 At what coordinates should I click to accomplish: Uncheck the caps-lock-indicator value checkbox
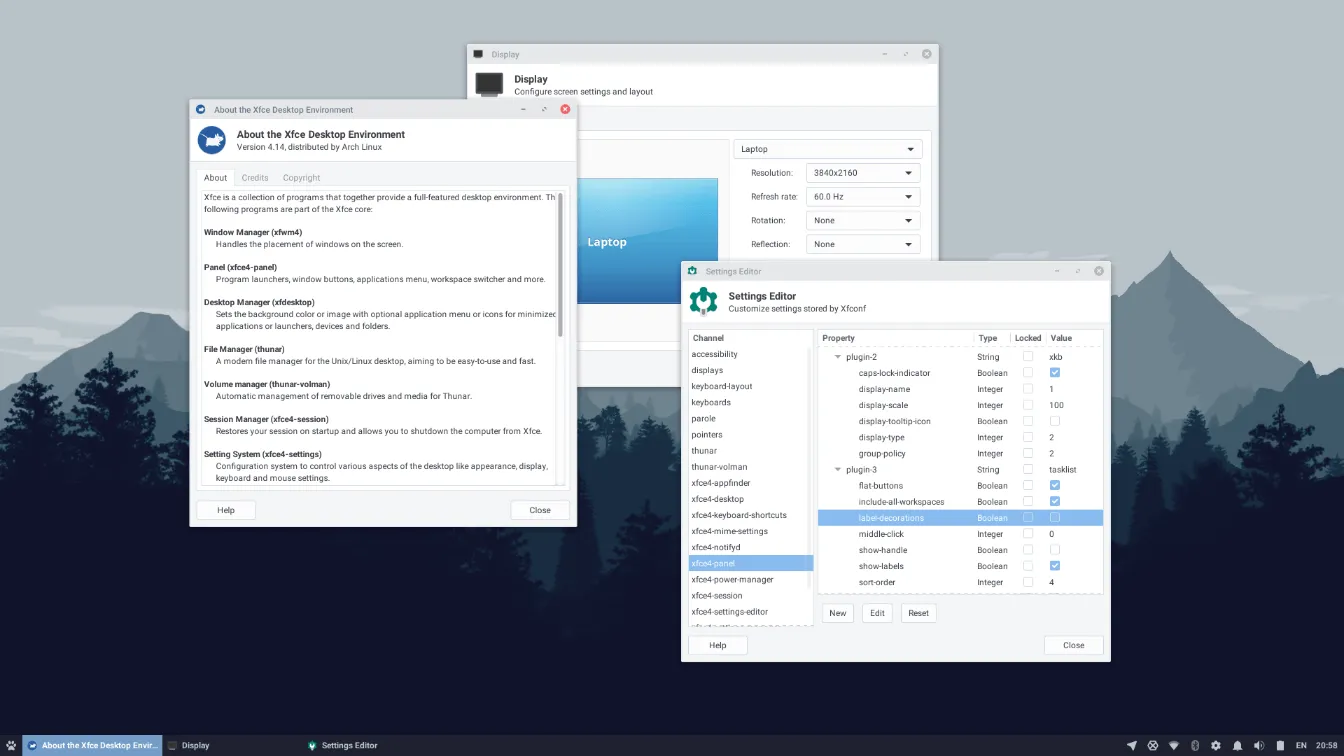pyautogui.click(x=1053, y=372)
